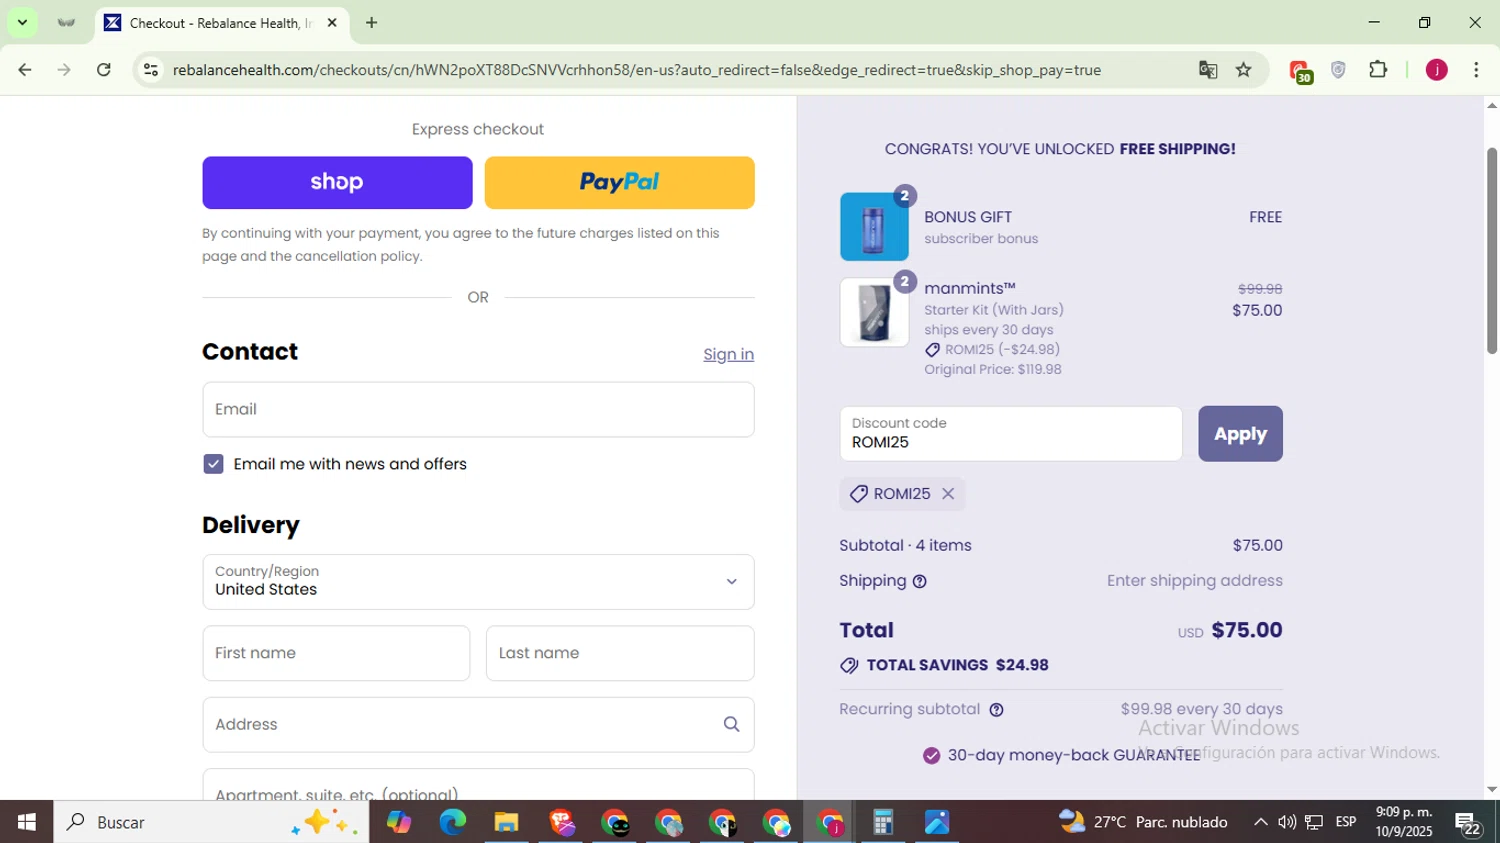Click the Recurring subtotal help icon
Image resolution: width=1500 pixels, height=843 pixels.
coord(996,710)
